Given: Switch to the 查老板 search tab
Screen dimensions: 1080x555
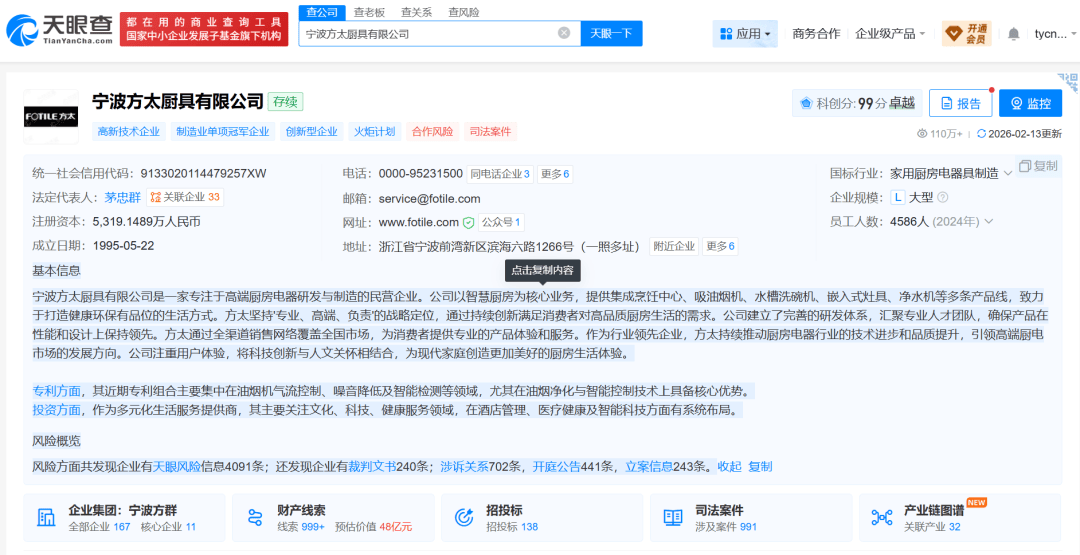Looking at the screenshot, I should [369, 12].
